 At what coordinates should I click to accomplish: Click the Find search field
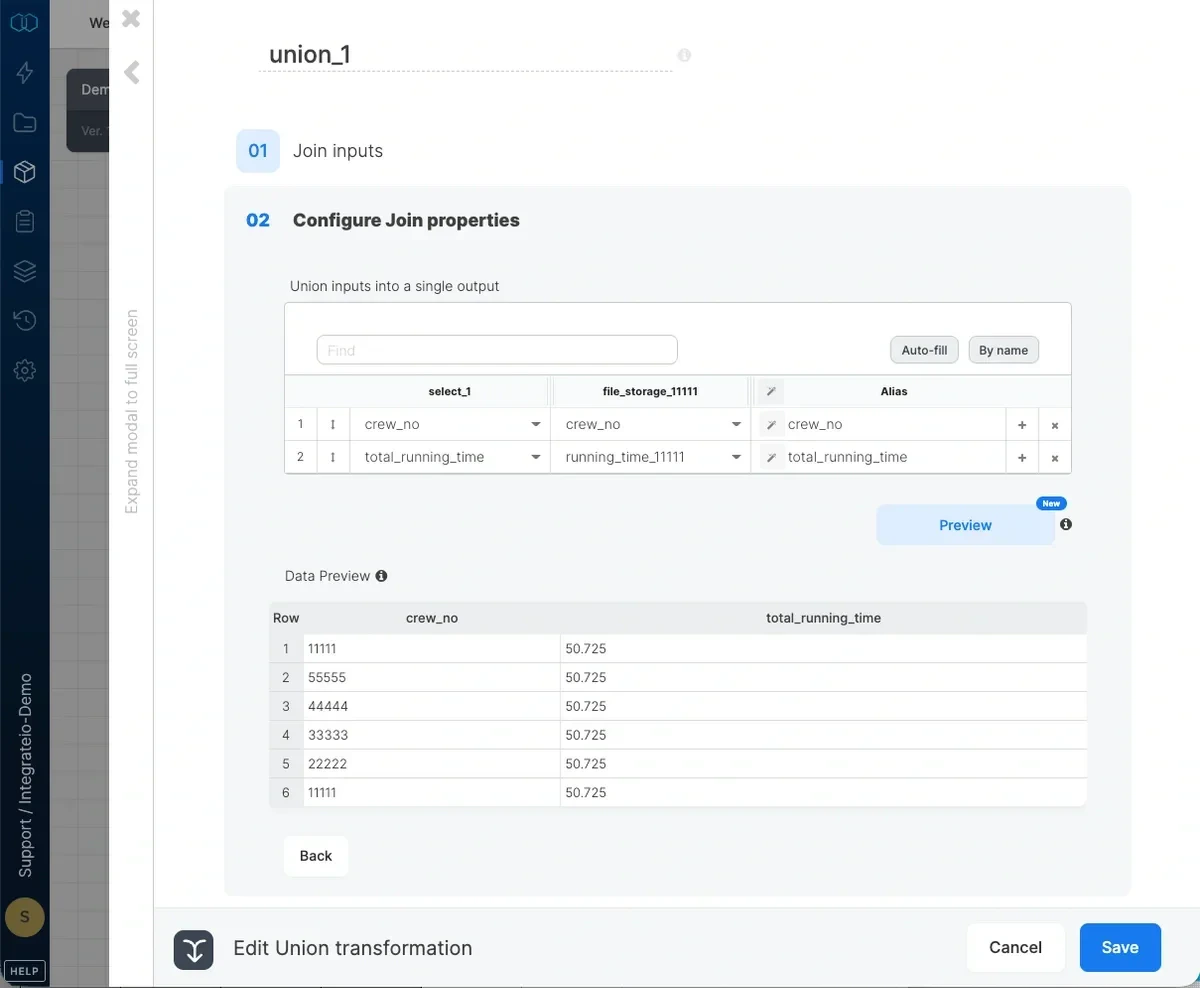point(497,350)
